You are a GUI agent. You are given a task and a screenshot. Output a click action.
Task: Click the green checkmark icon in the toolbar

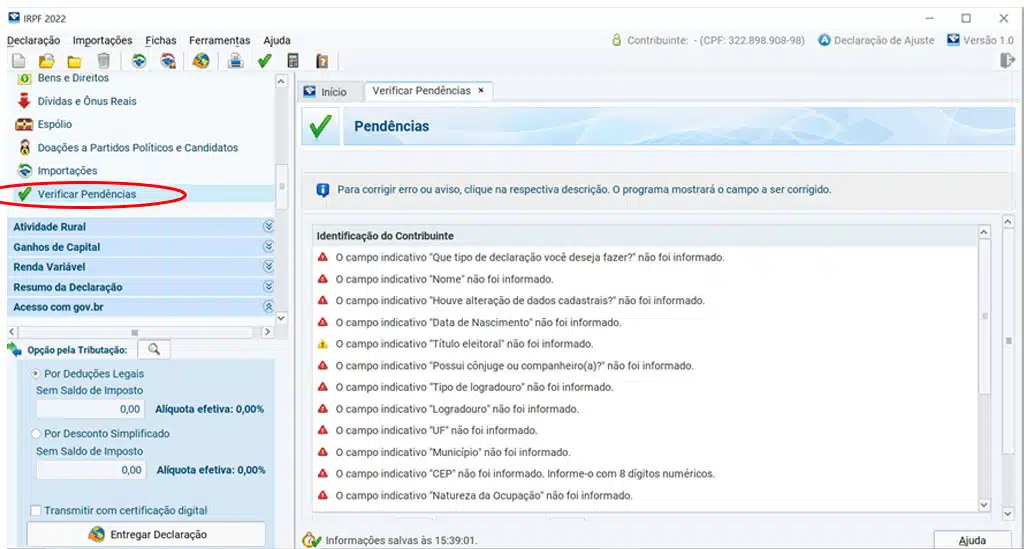tap(264, 61)
